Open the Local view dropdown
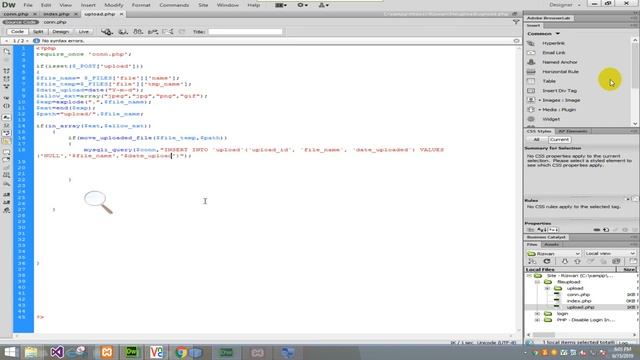 610,253
